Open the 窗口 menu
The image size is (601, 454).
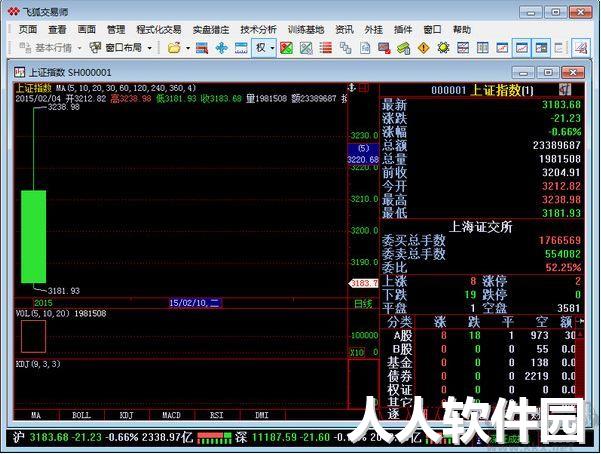432,30
